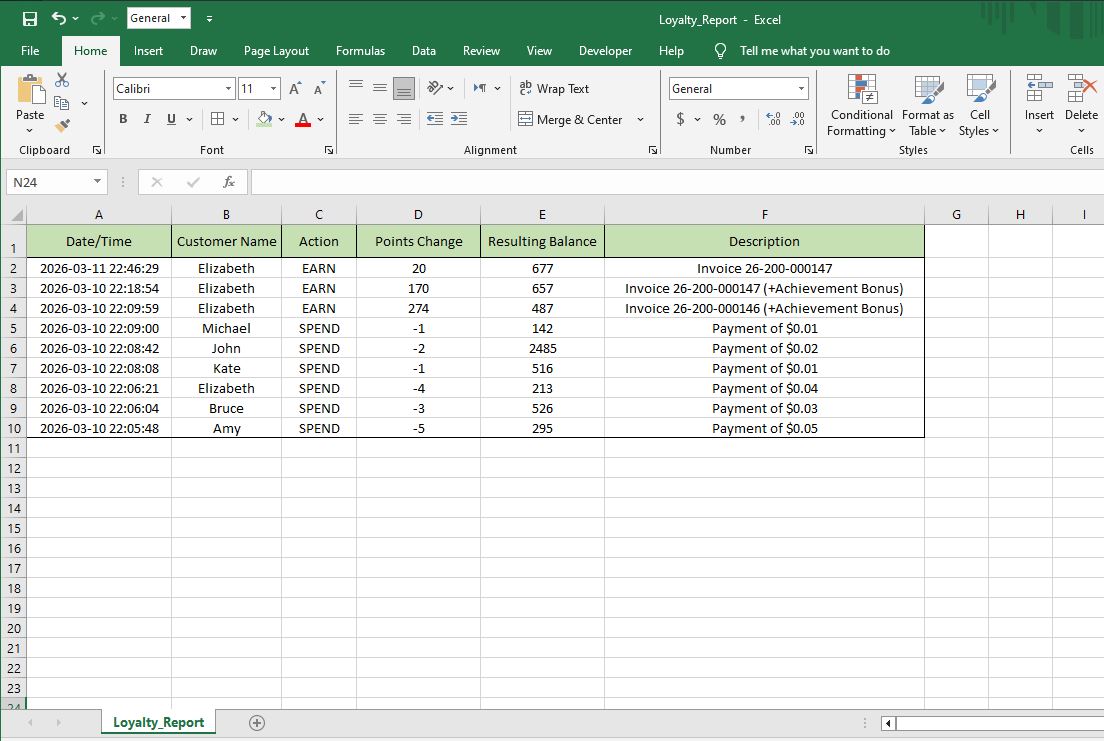The image size is (1104, 741).
Task: Click the Save icon in title bar
Action: [x=30, y=19]
